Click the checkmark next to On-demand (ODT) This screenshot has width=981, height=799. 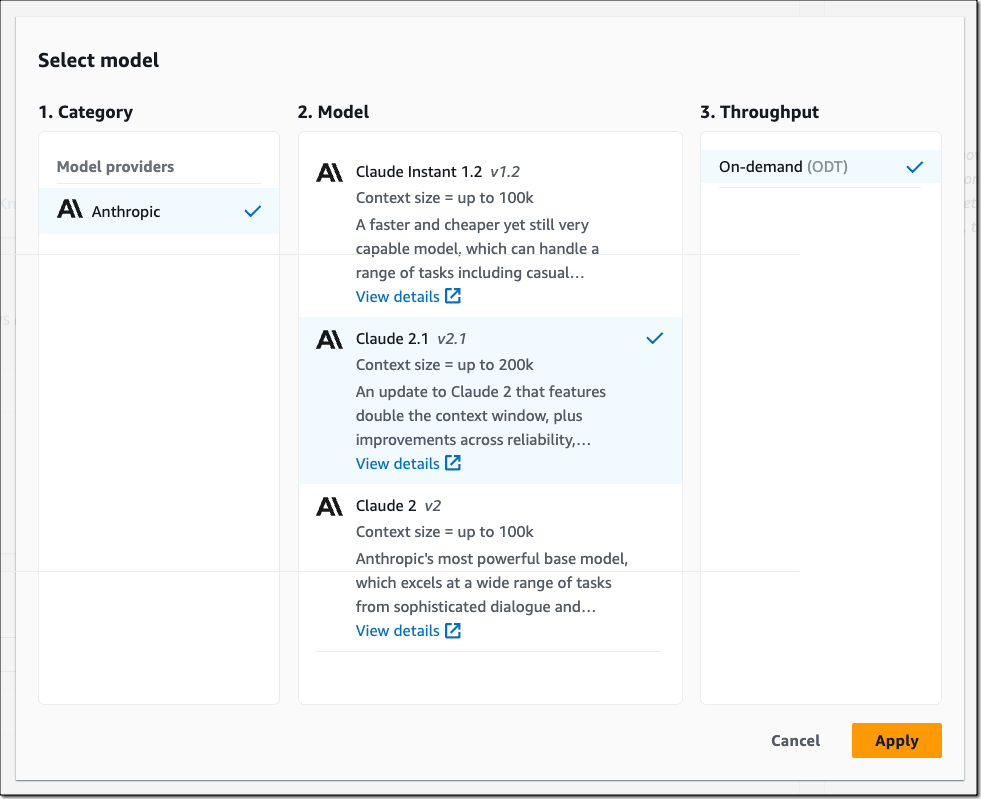[x=915, y=167]
